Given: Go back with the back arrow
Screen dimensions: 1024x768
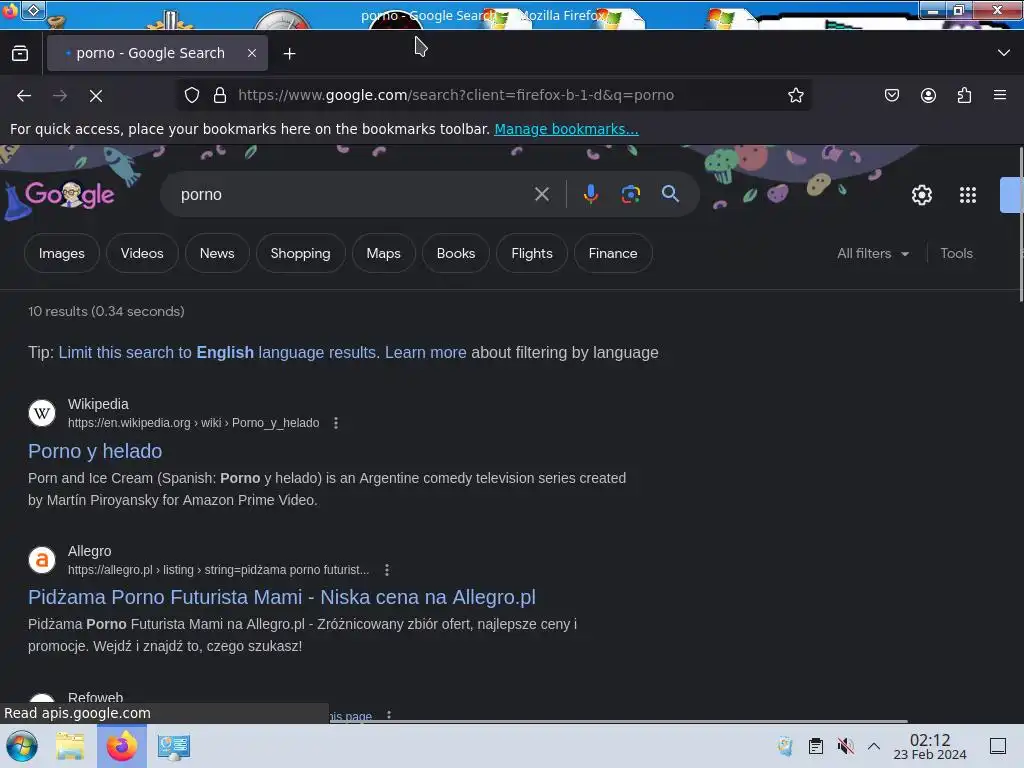Looking at the screenshot, I should (x=24, y=95).
